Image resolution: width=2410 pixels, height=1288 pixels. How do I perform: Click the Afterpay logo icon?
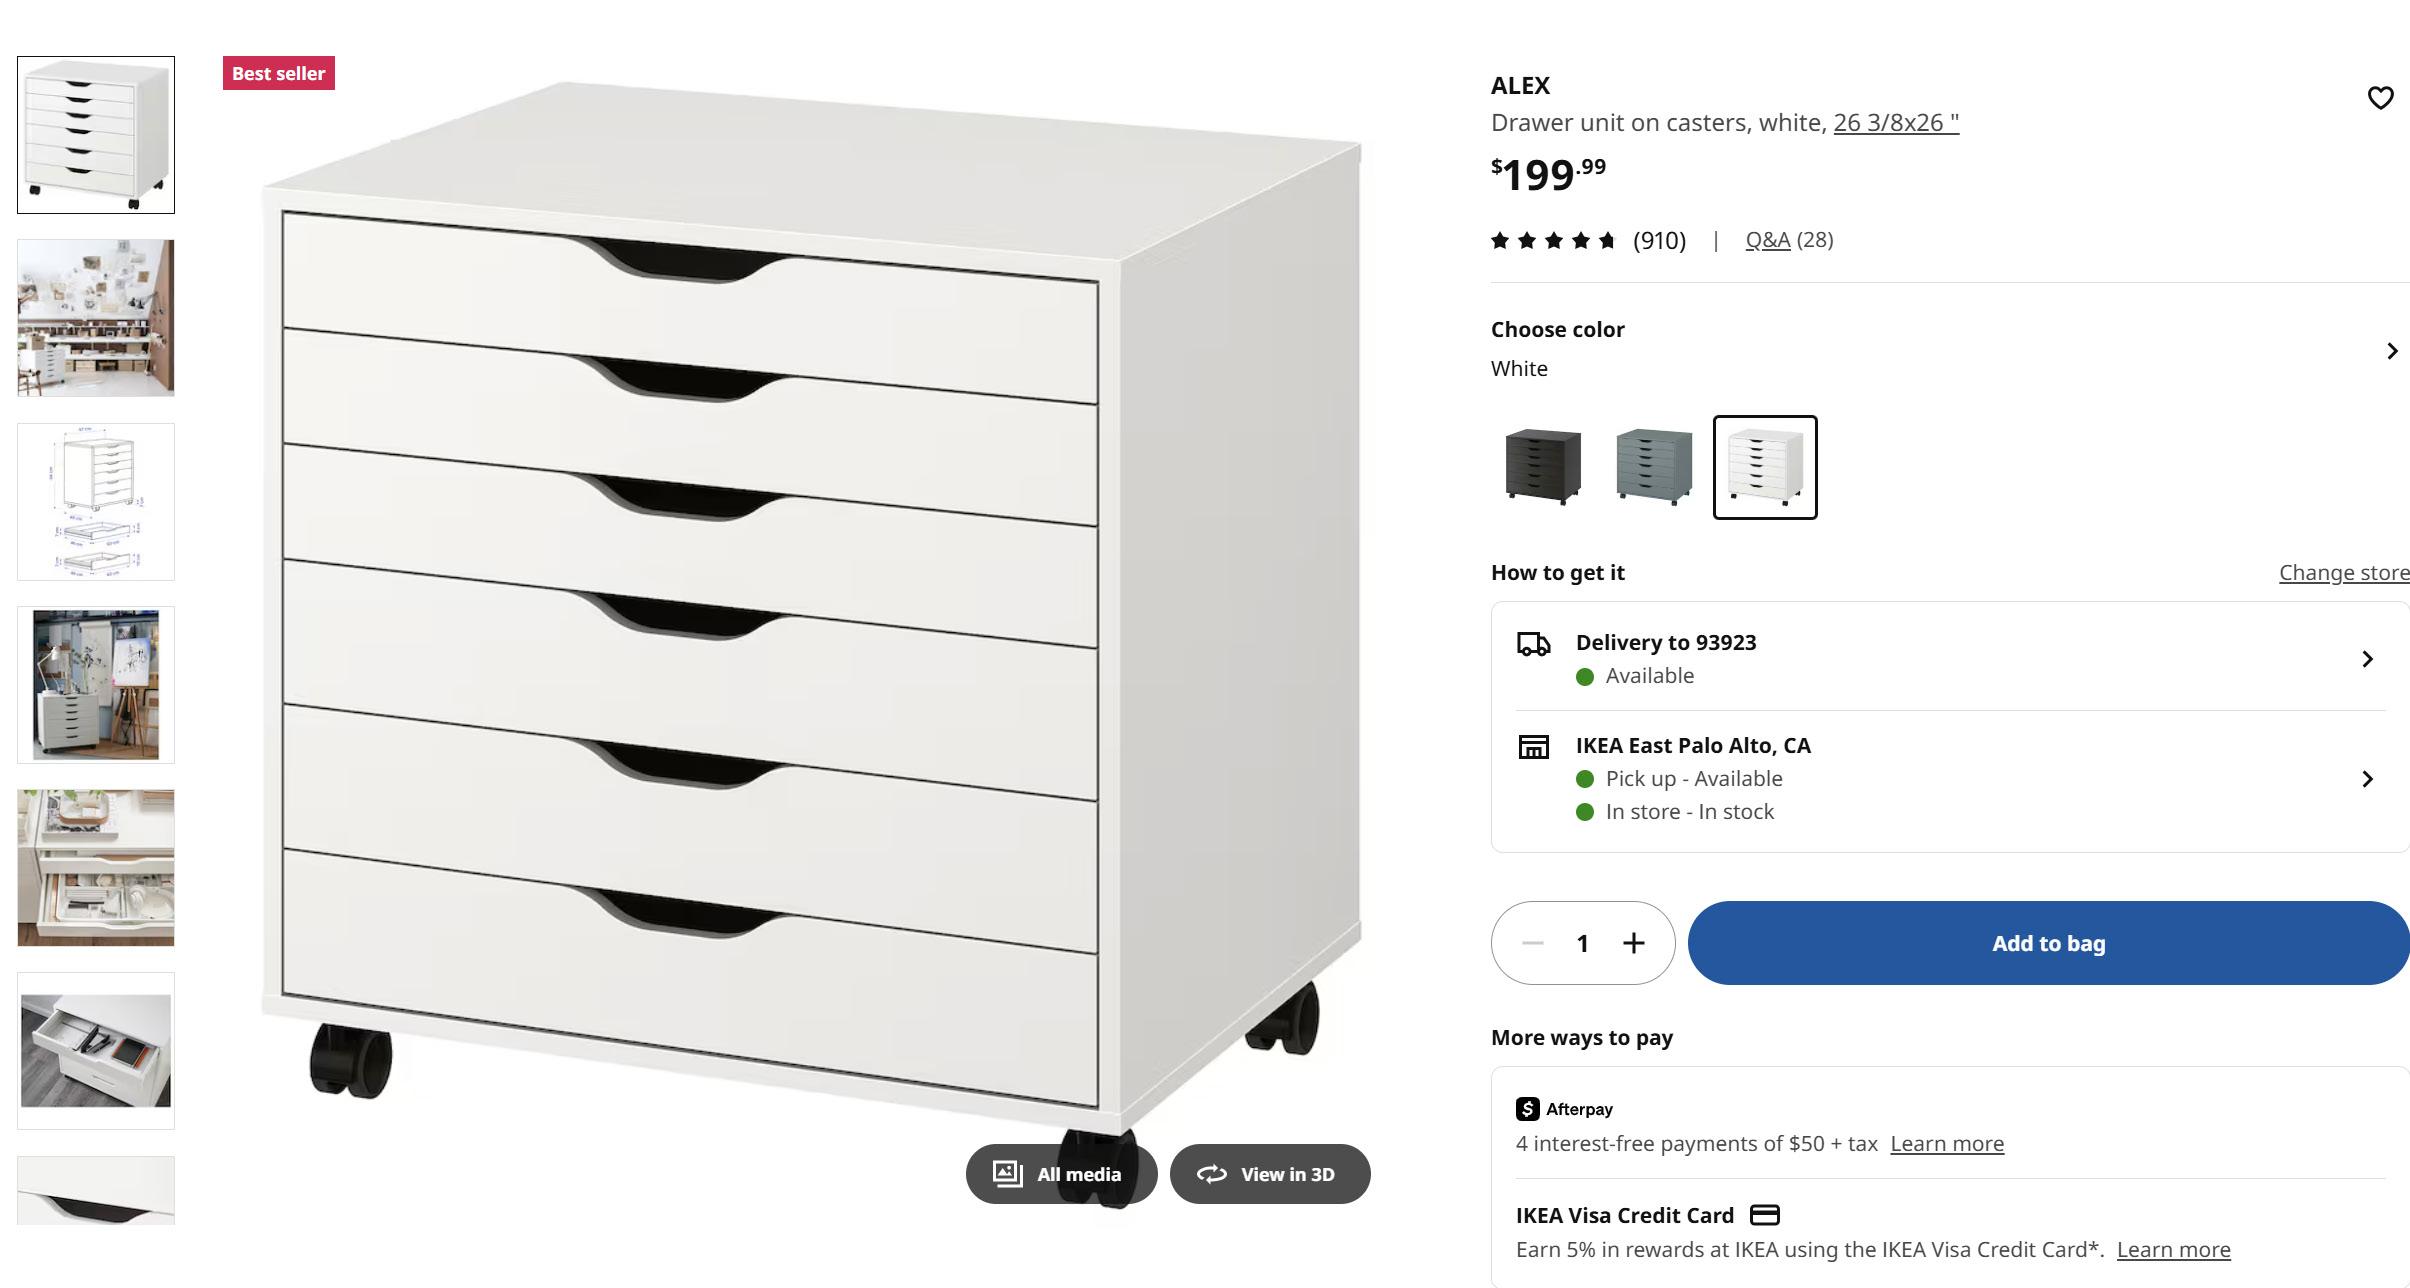pos(1528,1109)
